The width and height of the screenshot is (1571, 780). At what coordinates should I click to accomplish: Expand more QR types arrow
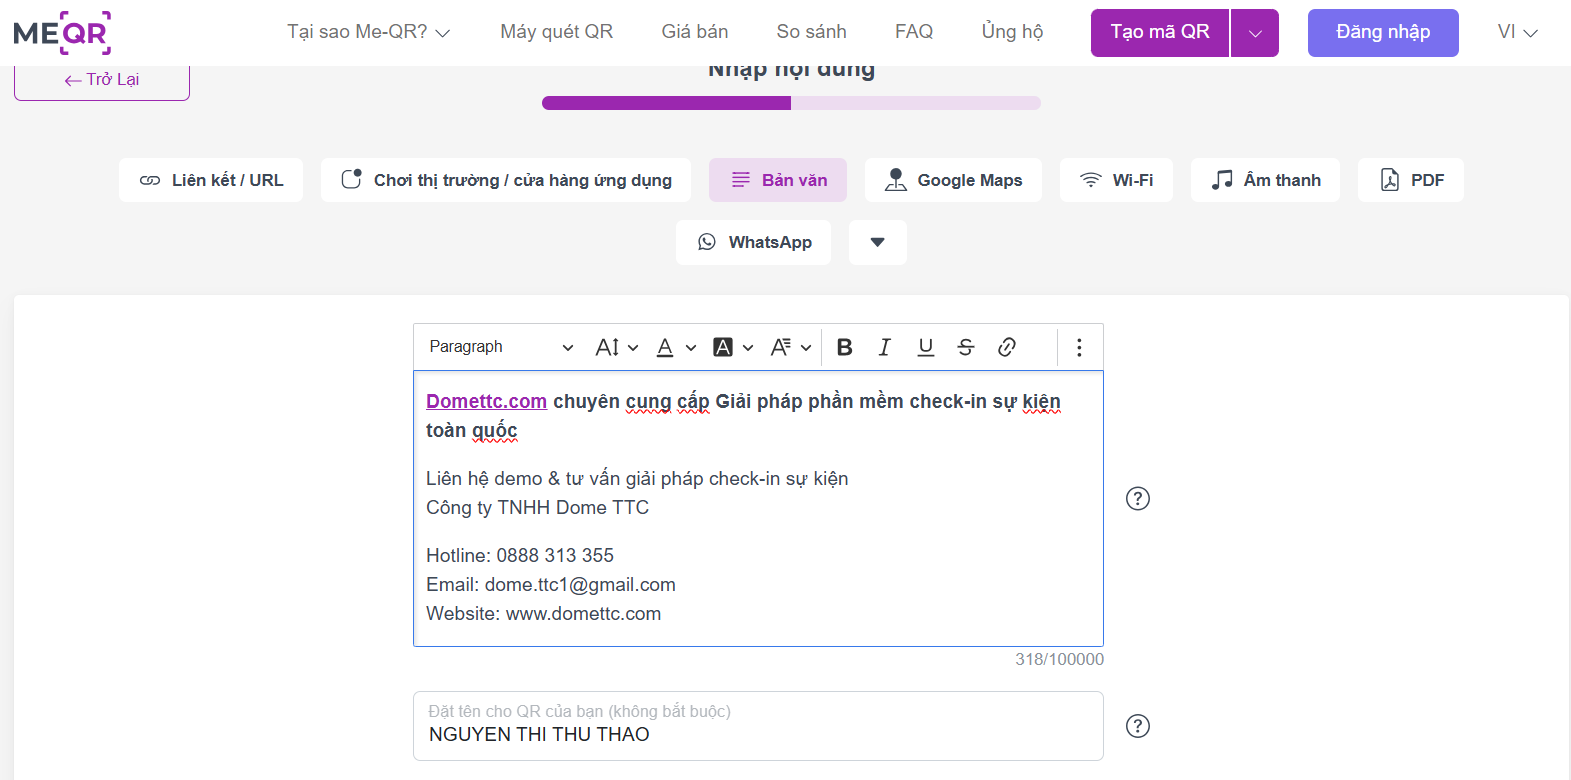click(878, 242)
